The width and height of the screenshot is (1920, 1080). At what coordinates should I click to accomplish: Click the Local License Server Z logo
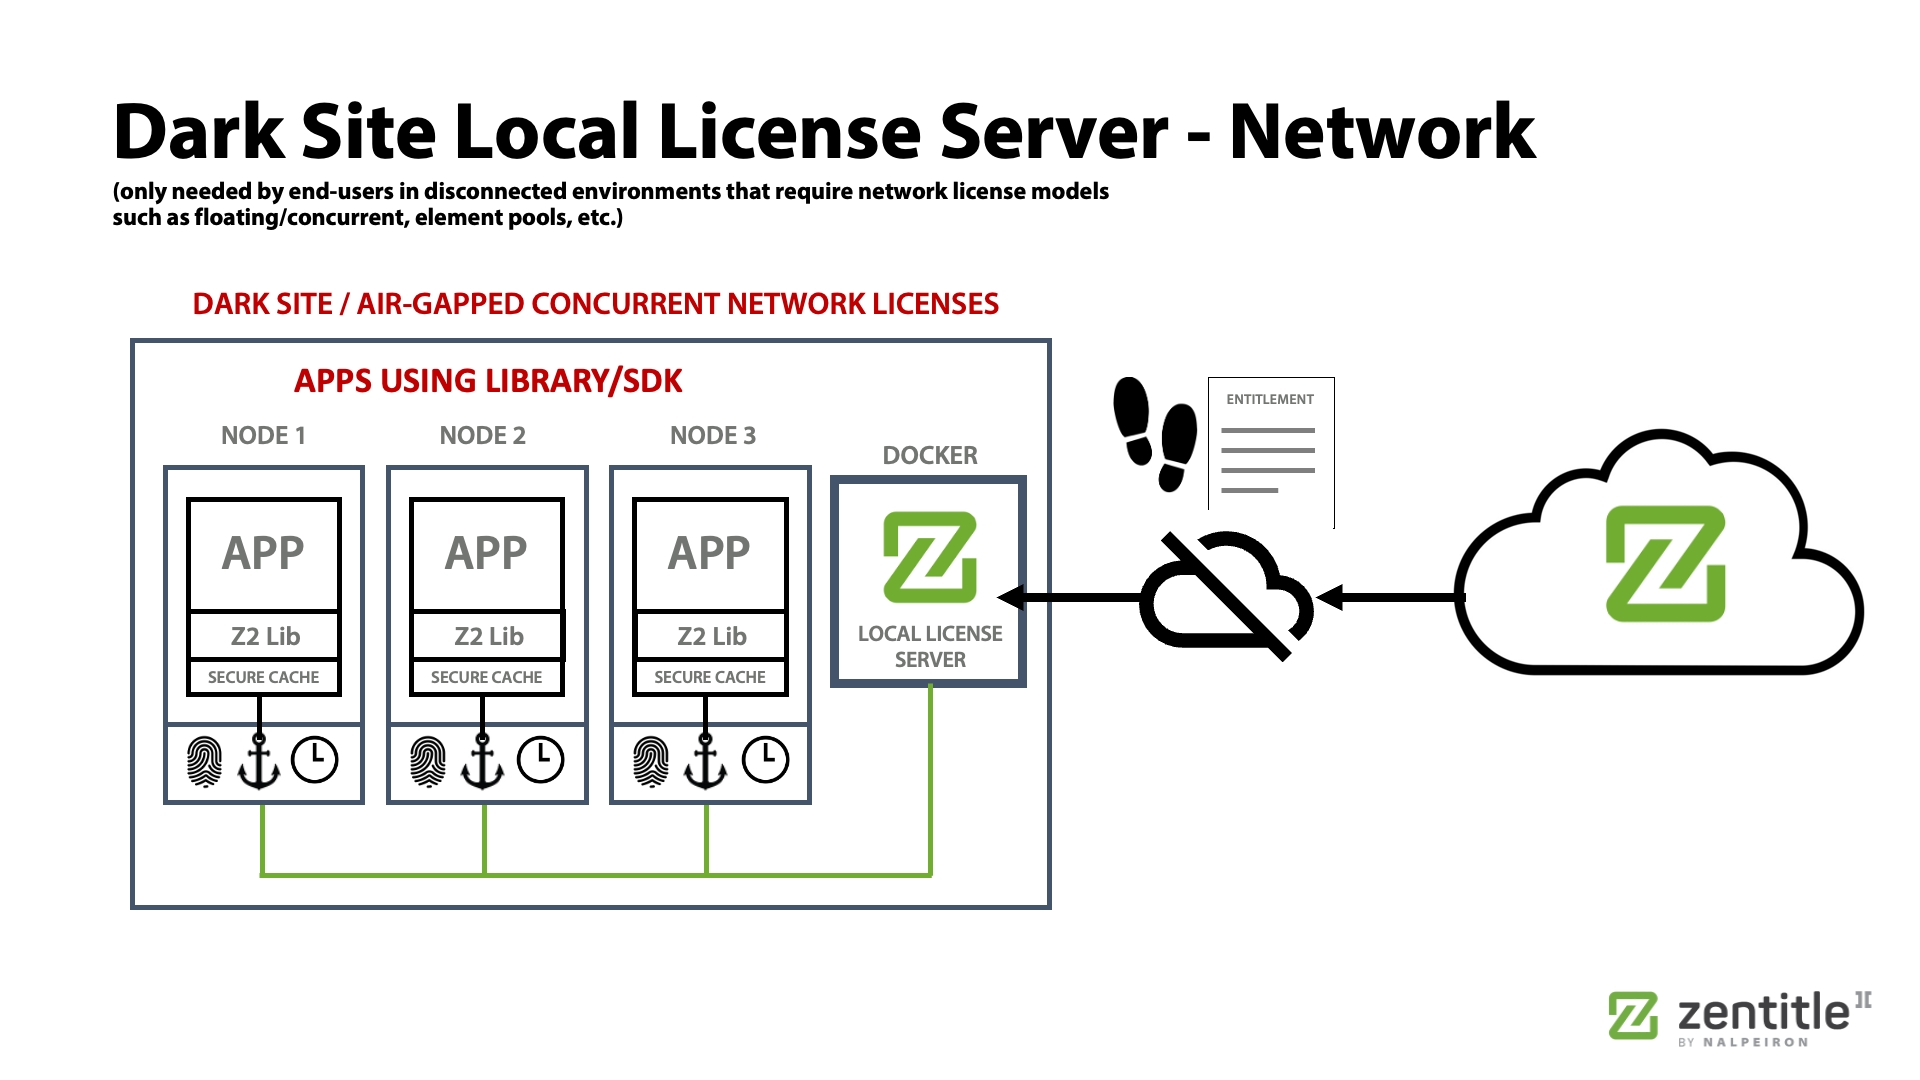coord(929,557)
